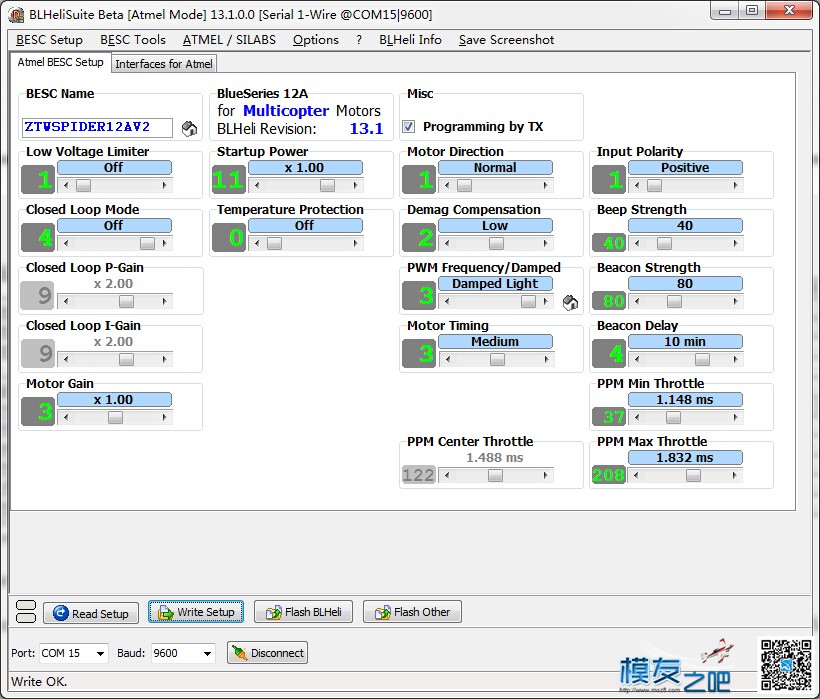The height and width of the screenshot is (699, 820).
Task: Click 'Write OK.' status bar text
Action: [39, 682]
